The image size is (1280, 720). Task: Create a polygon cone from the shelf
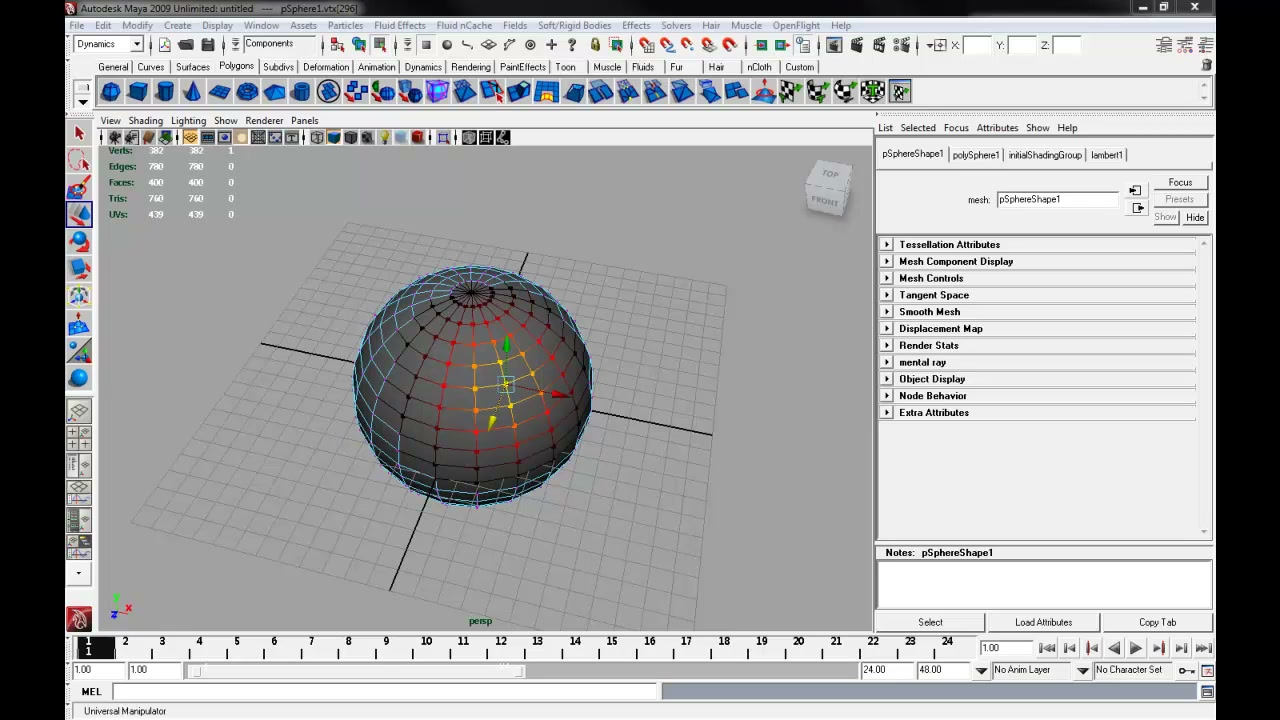point(192,92)
